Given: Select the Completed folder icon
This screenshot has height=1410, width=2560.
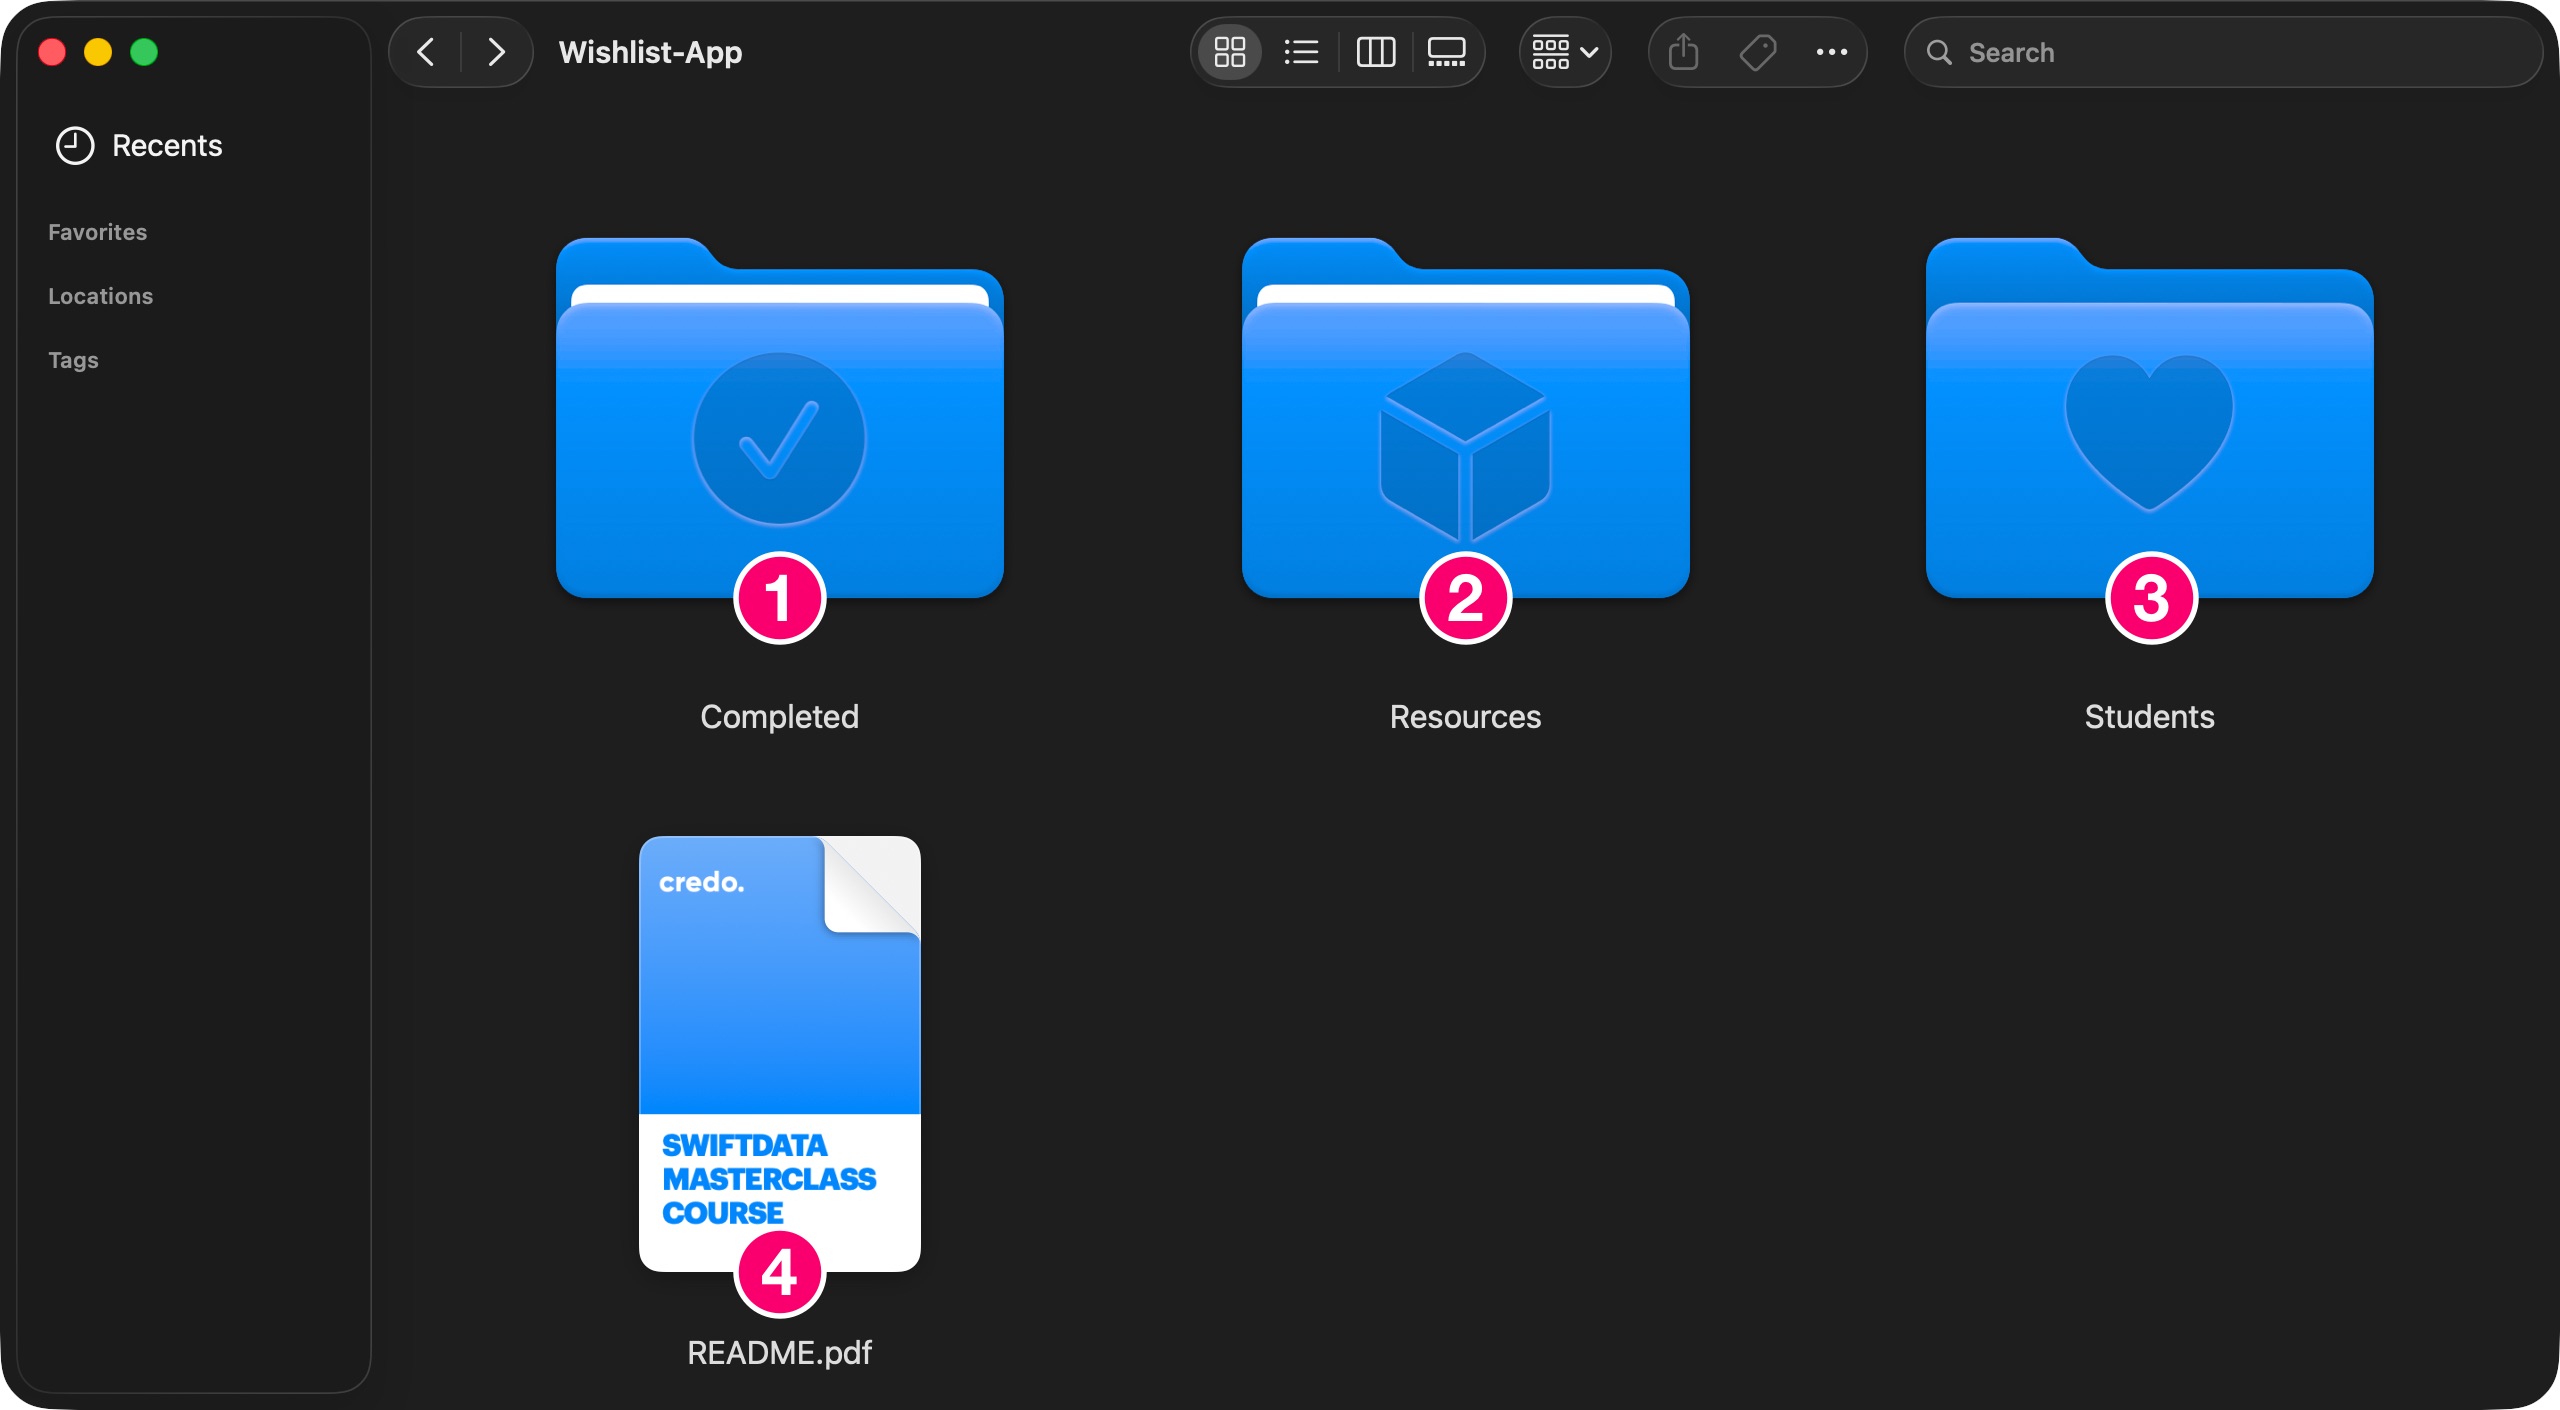Looking at the screenshot, I should (x=779, y=420).
